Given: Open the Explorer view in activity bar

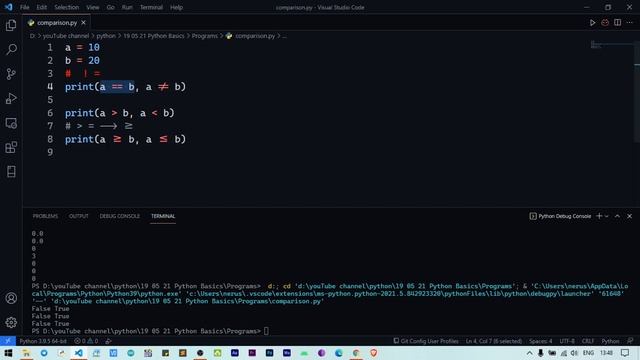Looking at the screenshot, I should point(11,25).
